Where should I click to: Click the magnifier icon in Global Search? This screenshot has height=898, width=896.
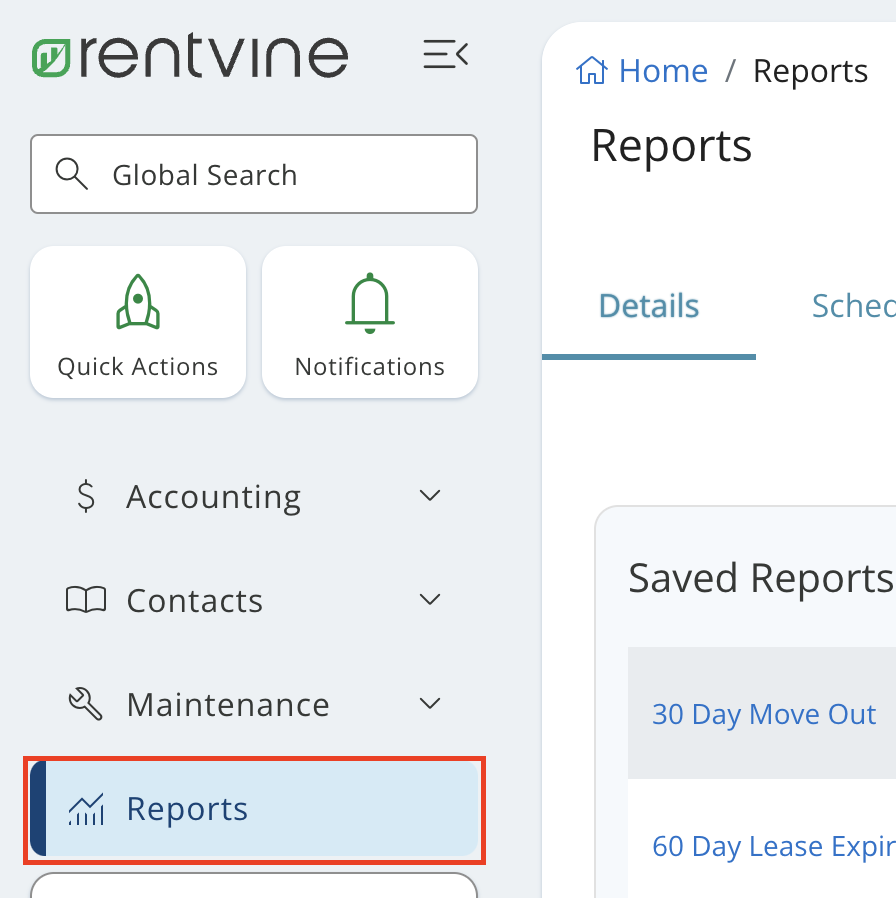pos(71,174)
